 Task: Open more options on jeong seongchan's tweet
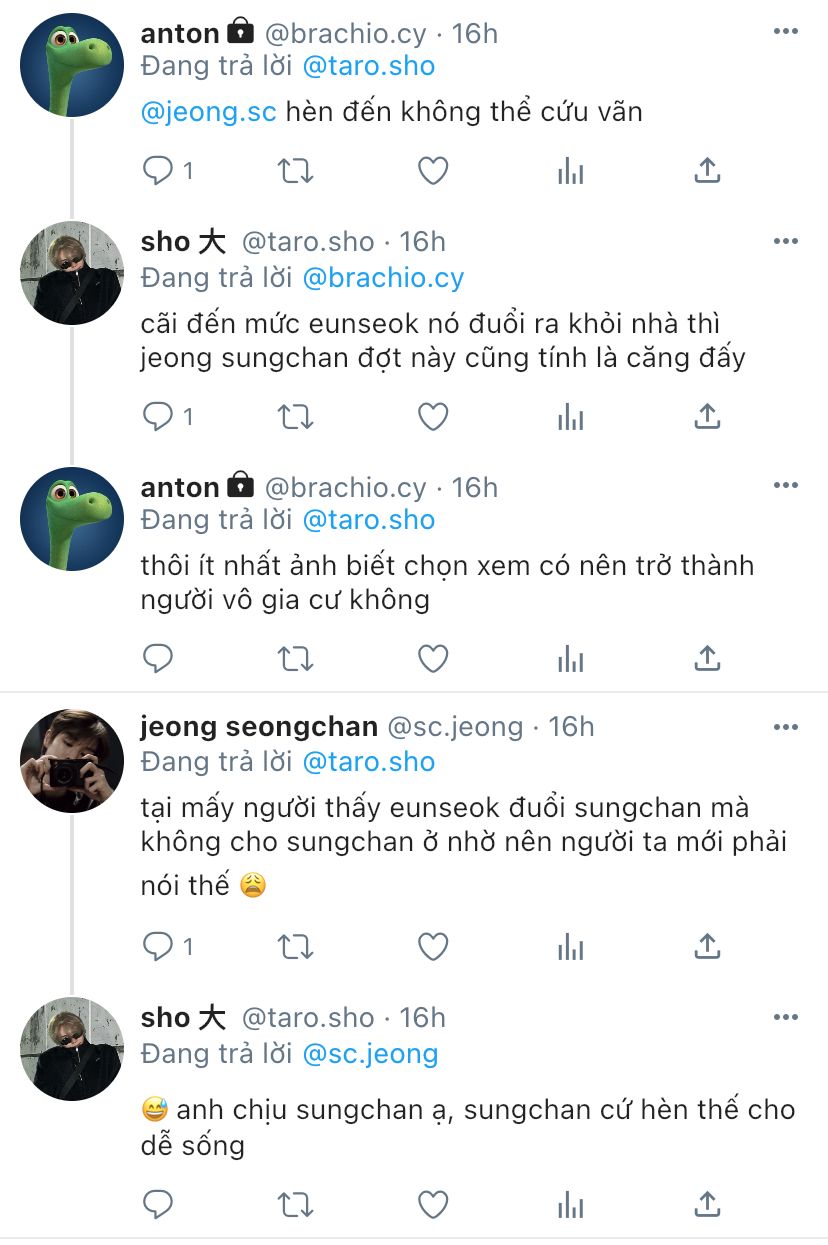click(x=786, y=726)
